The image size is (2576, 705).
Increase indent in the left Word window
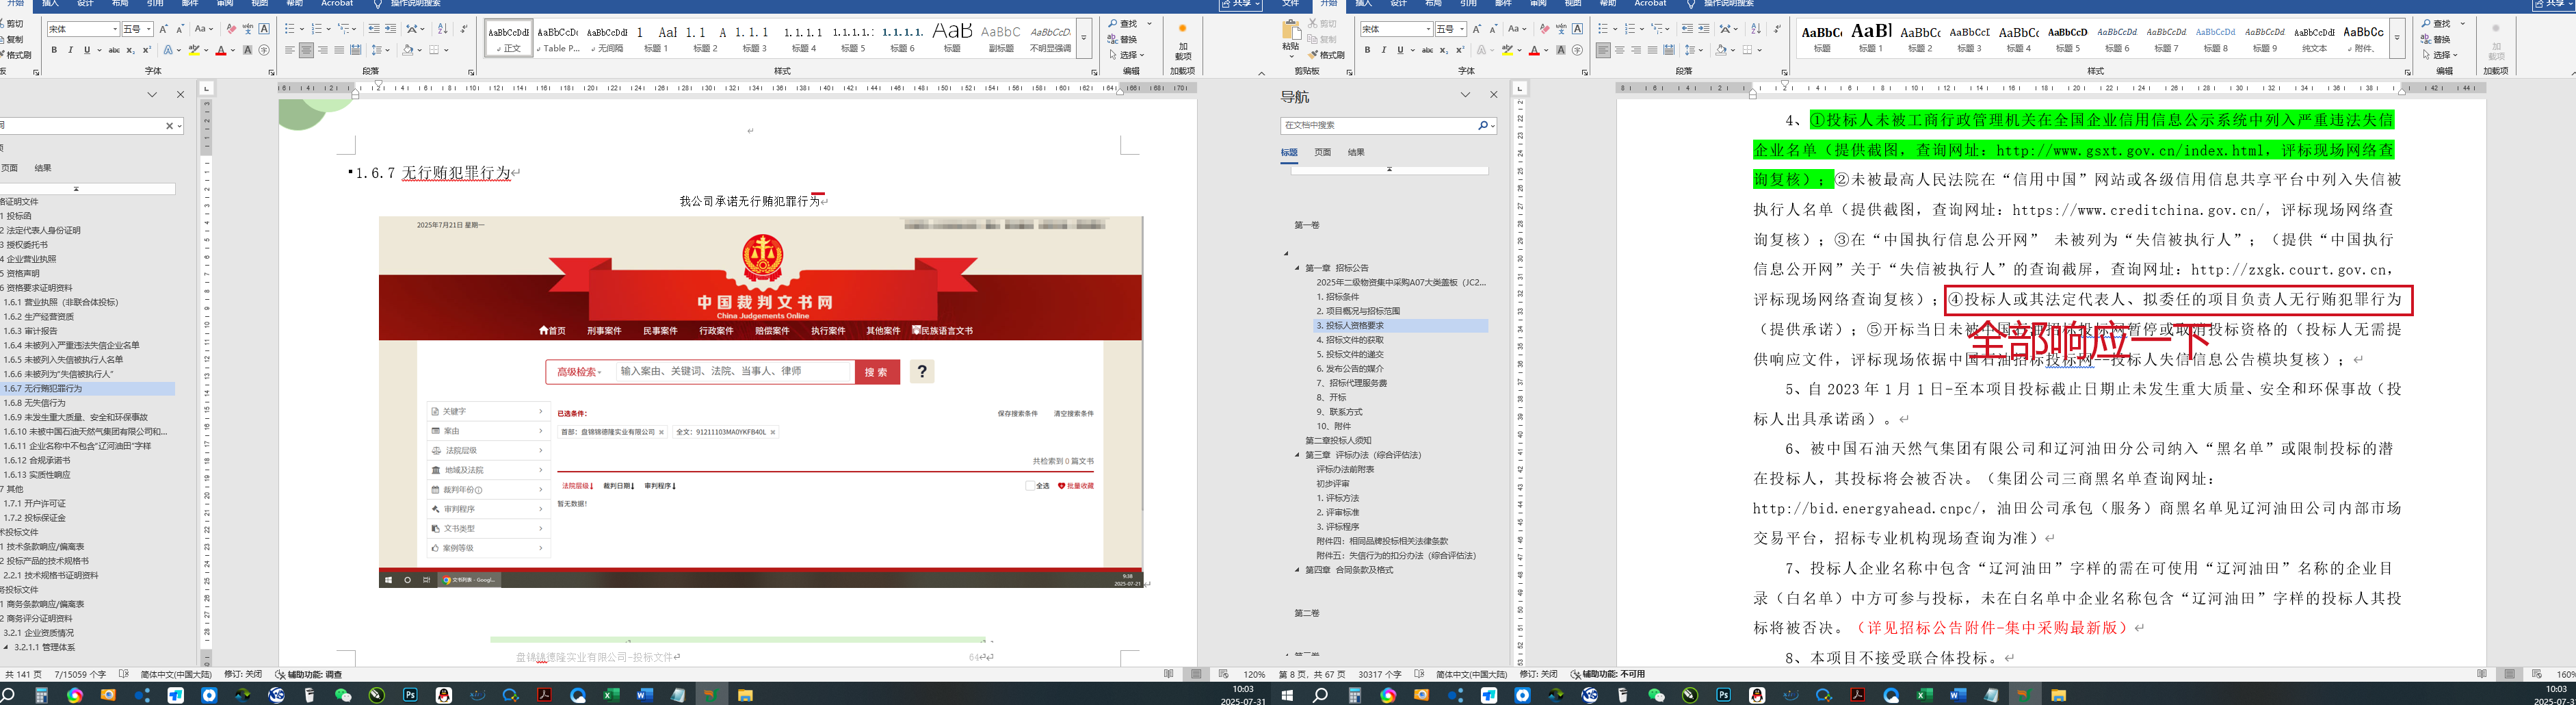(391, 29)
